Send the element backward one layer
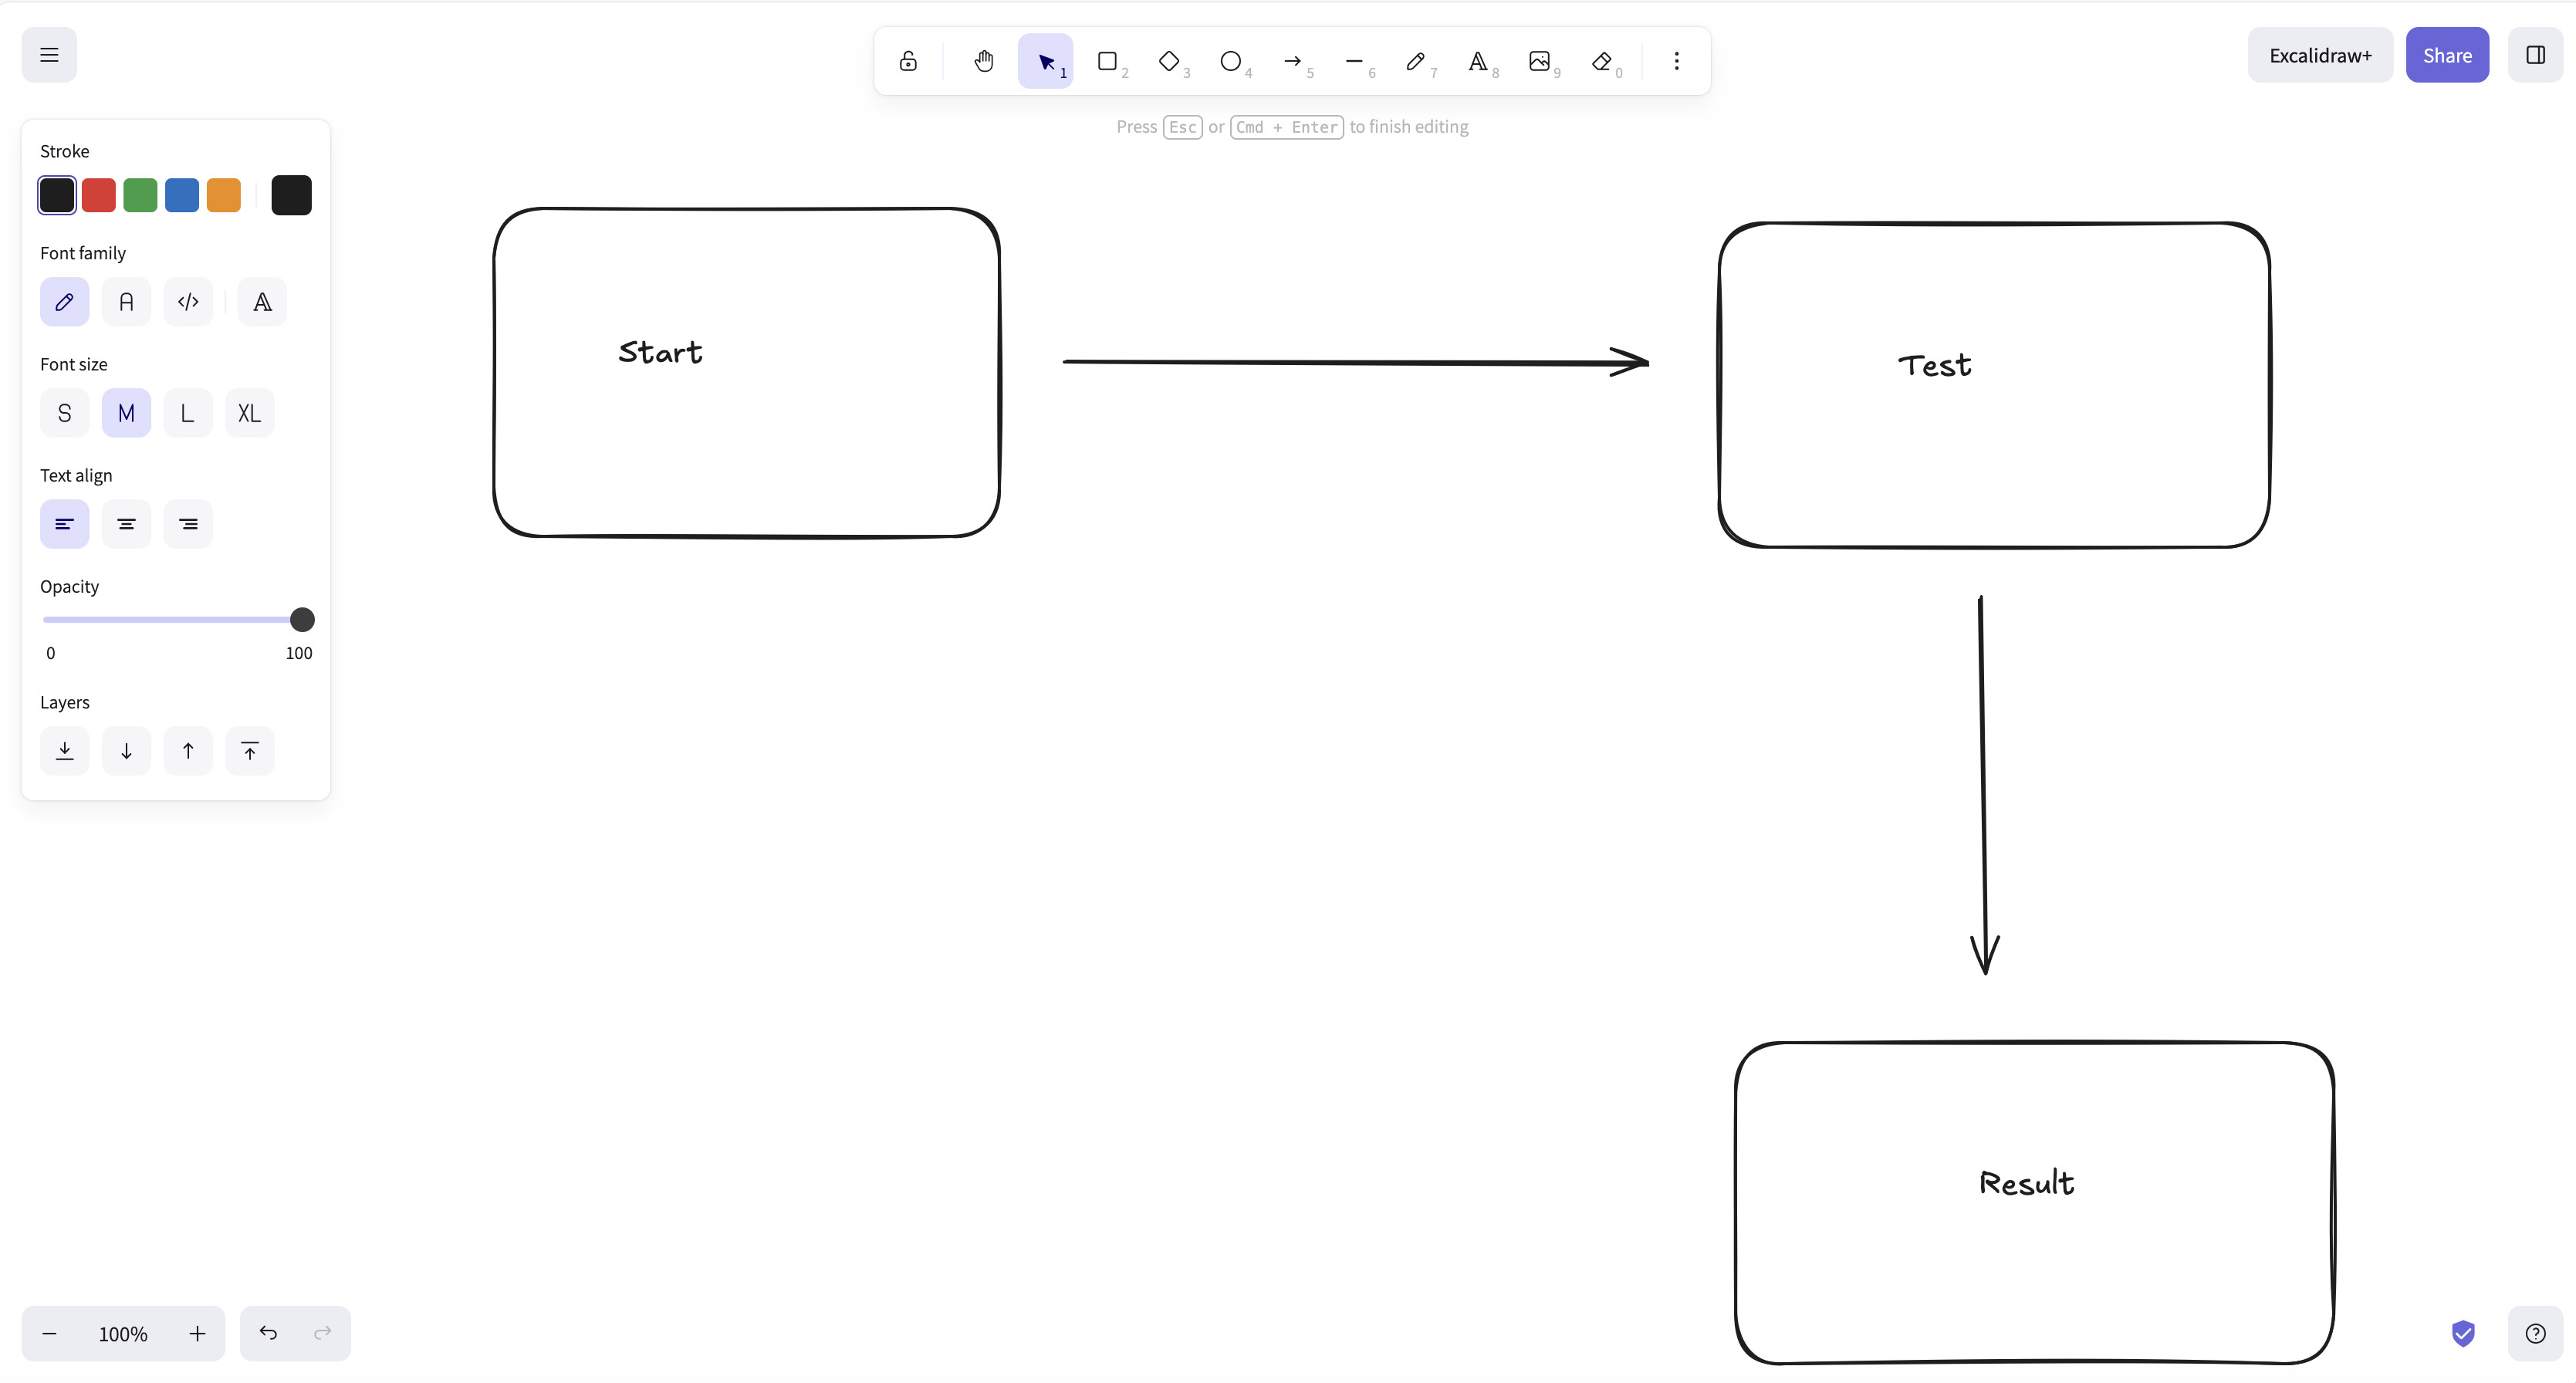This screenshot has width=2576, height=1383. (126, 751)
